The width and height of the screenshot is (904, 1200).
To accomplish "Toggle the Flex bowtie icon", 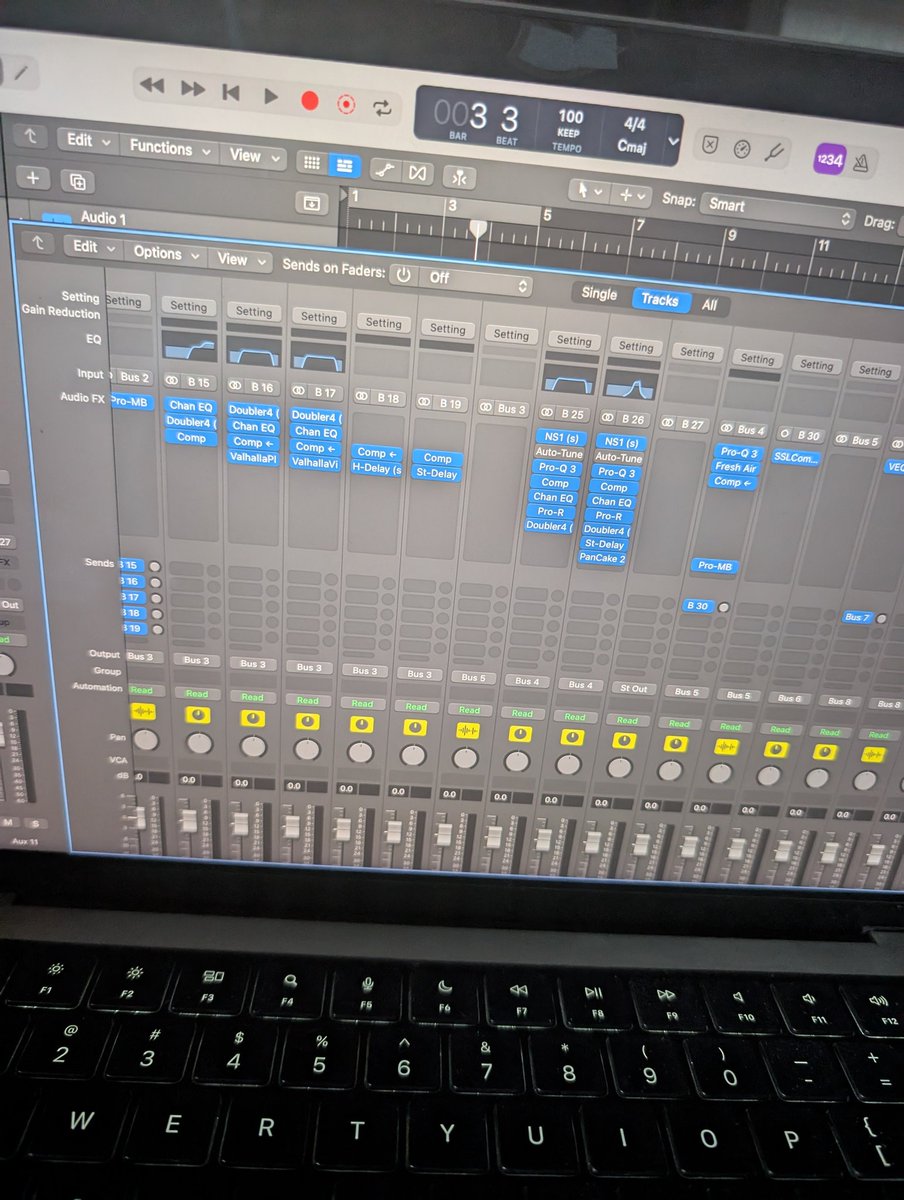I will (417, 173).
